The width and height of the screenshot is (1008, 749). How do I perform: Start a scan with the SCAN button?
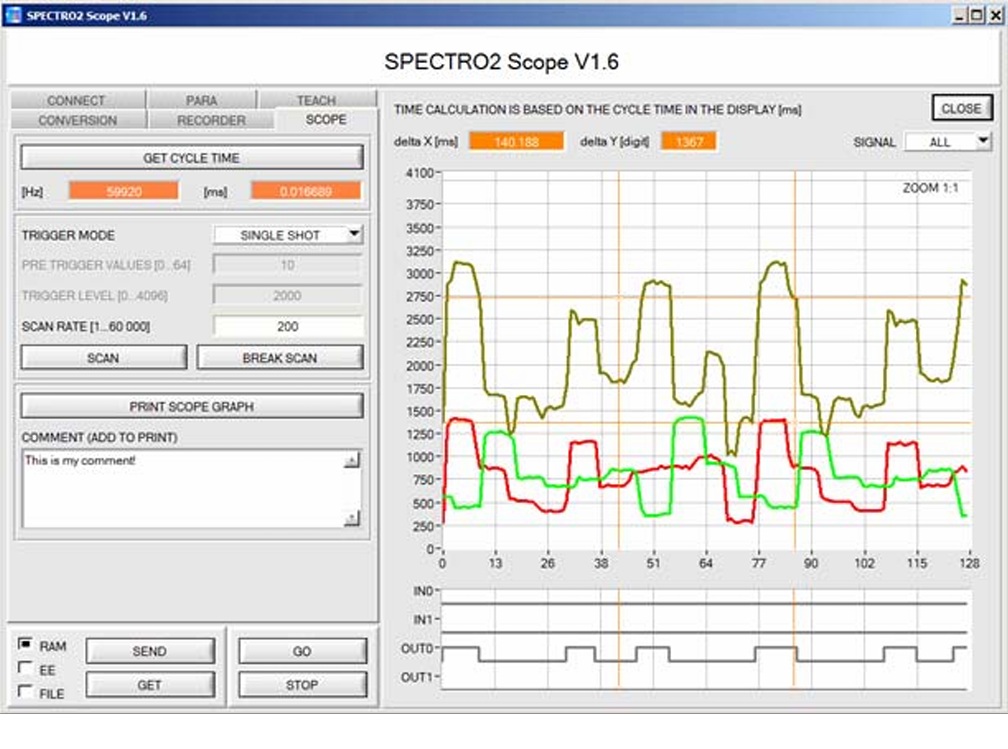click(104, 357)
